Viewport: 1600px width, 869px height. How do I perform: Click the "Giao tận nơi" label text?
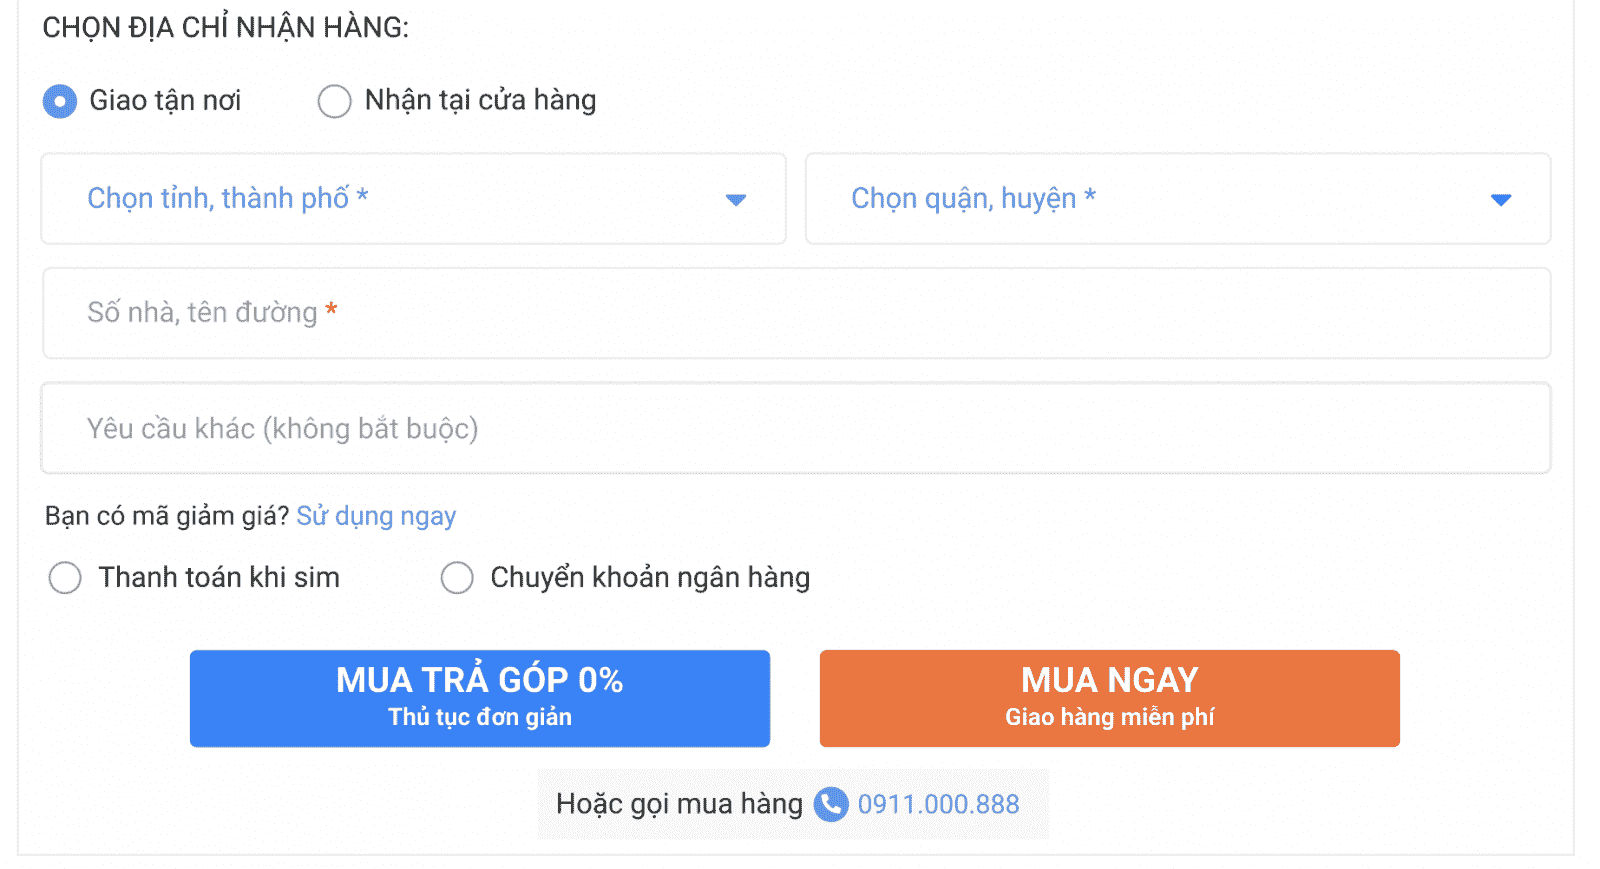point(165,101)
